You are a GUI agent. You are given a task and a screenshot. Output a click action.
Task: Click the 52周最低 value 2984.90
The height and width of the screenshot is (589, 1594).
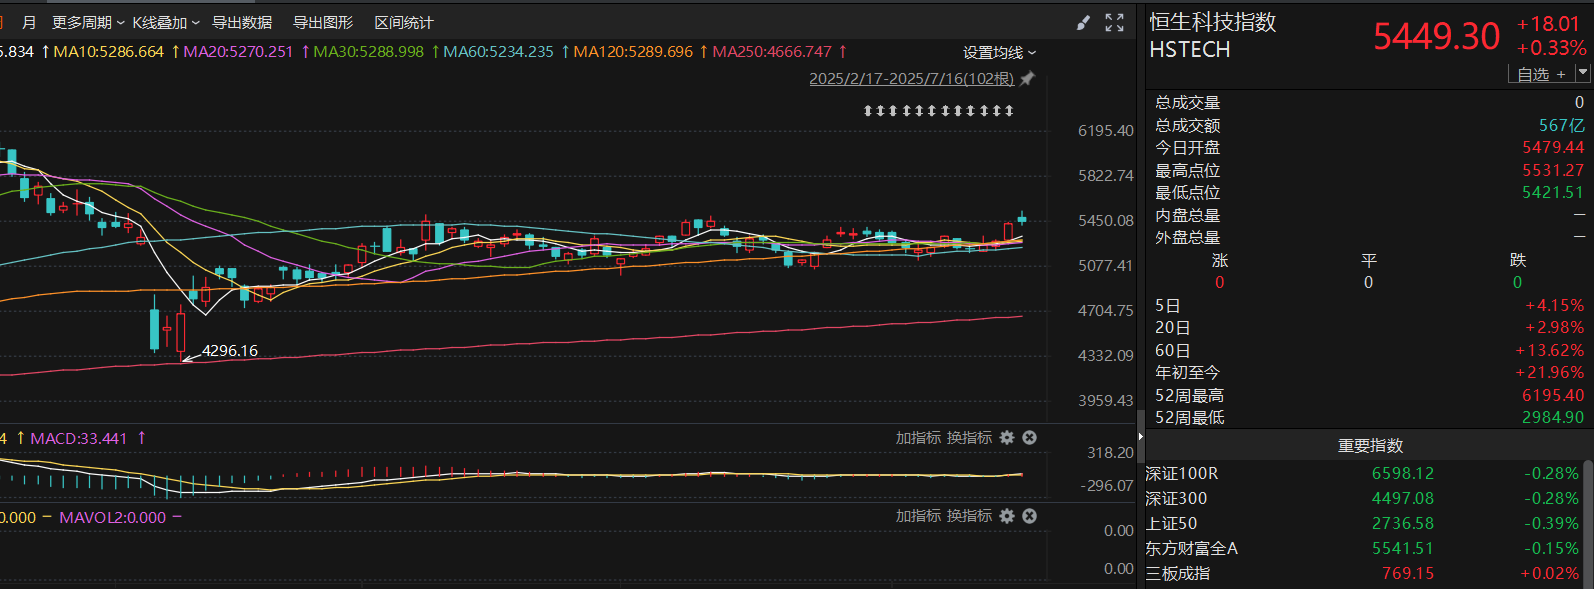click(1553, 417)
